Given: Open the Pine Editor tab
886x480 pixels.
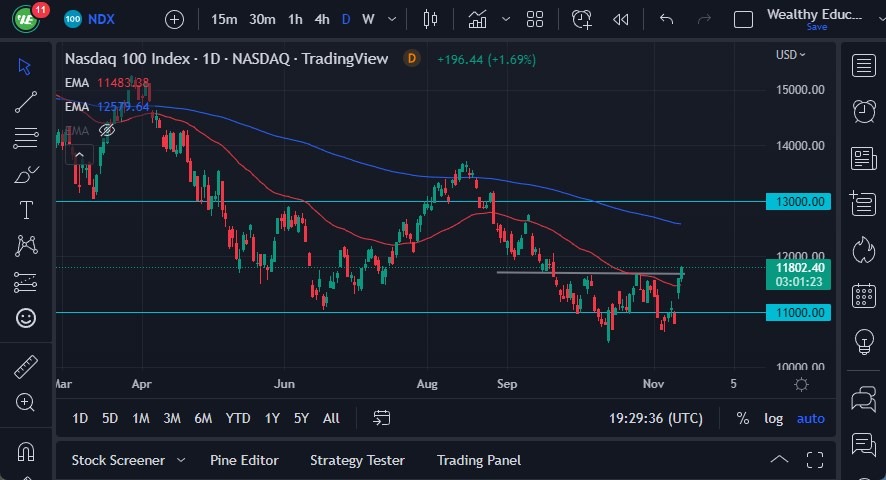Looking at the screenshot, I should [244, 460].
